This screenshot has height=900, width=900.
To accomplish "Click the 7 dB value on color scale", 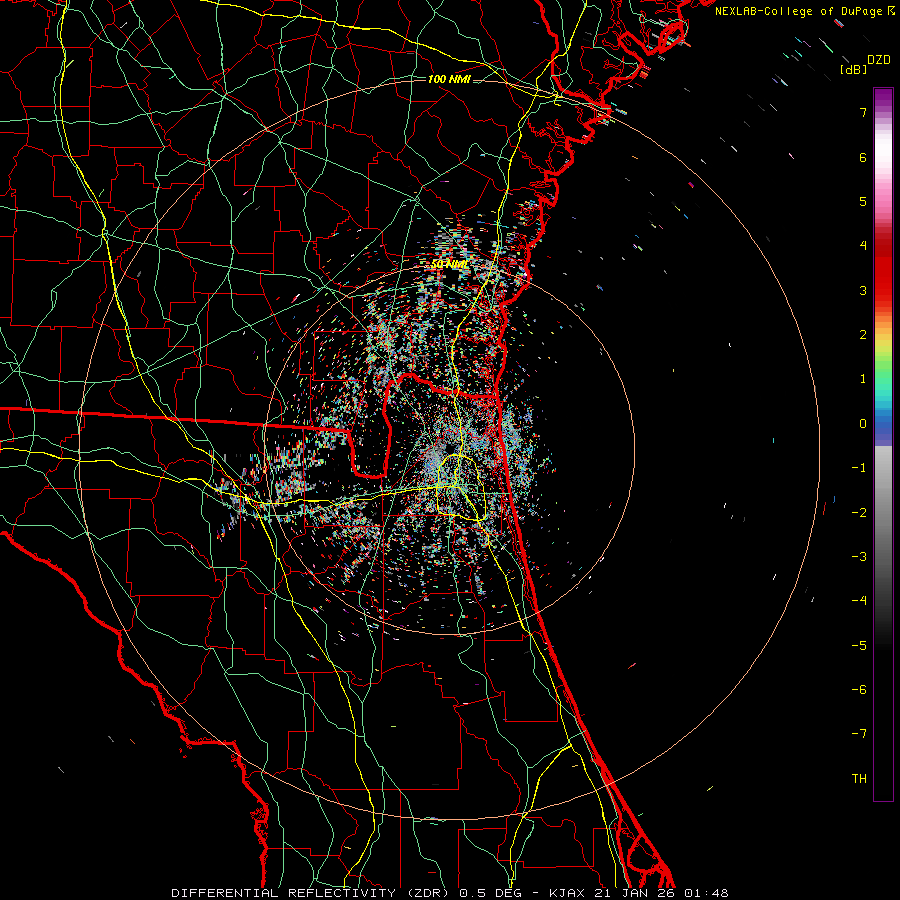I will [863, 112].
